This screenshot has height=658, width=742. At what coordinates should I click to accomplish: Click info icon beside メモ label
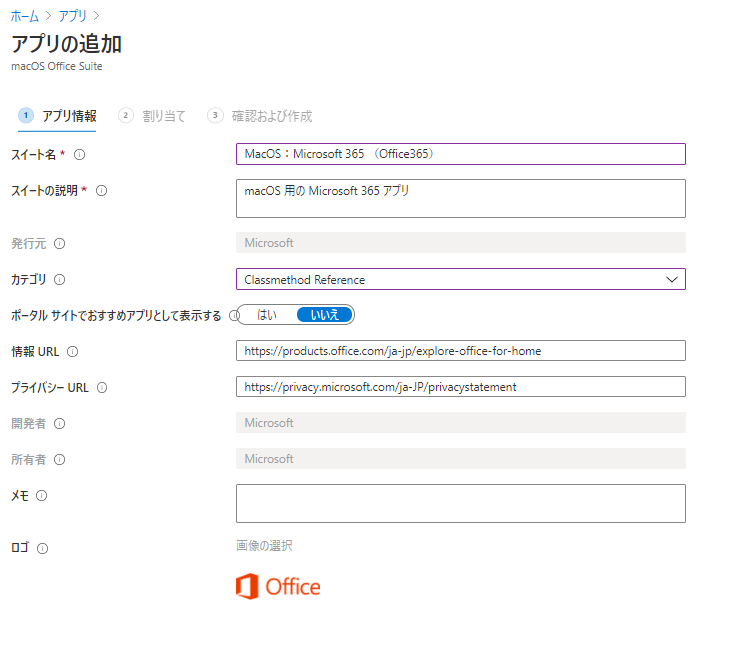(x=42, y=496)
